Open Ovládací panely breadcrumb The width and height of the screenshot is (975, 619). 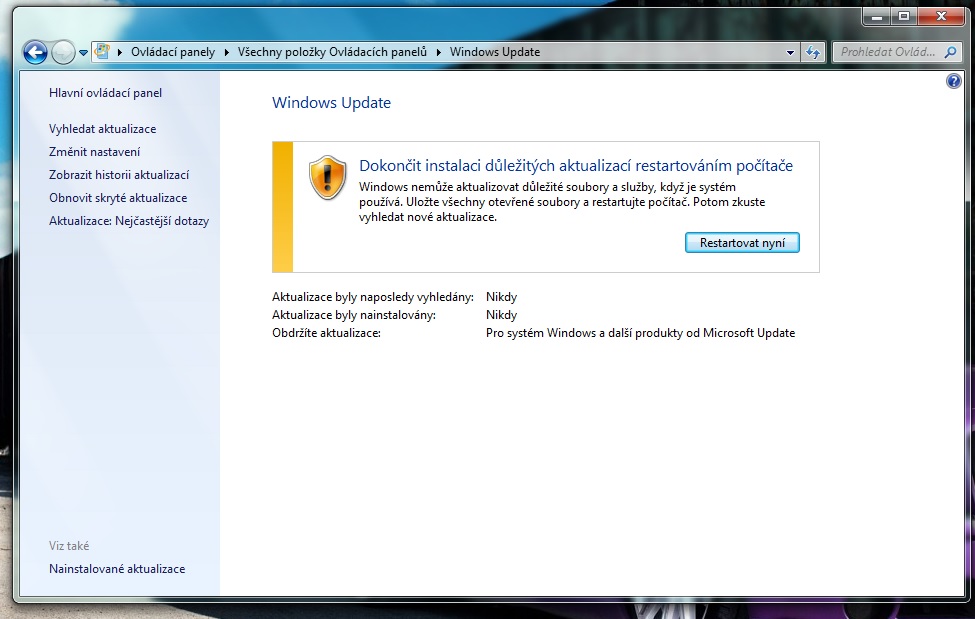pyautogui.click(x=173, y=52)
